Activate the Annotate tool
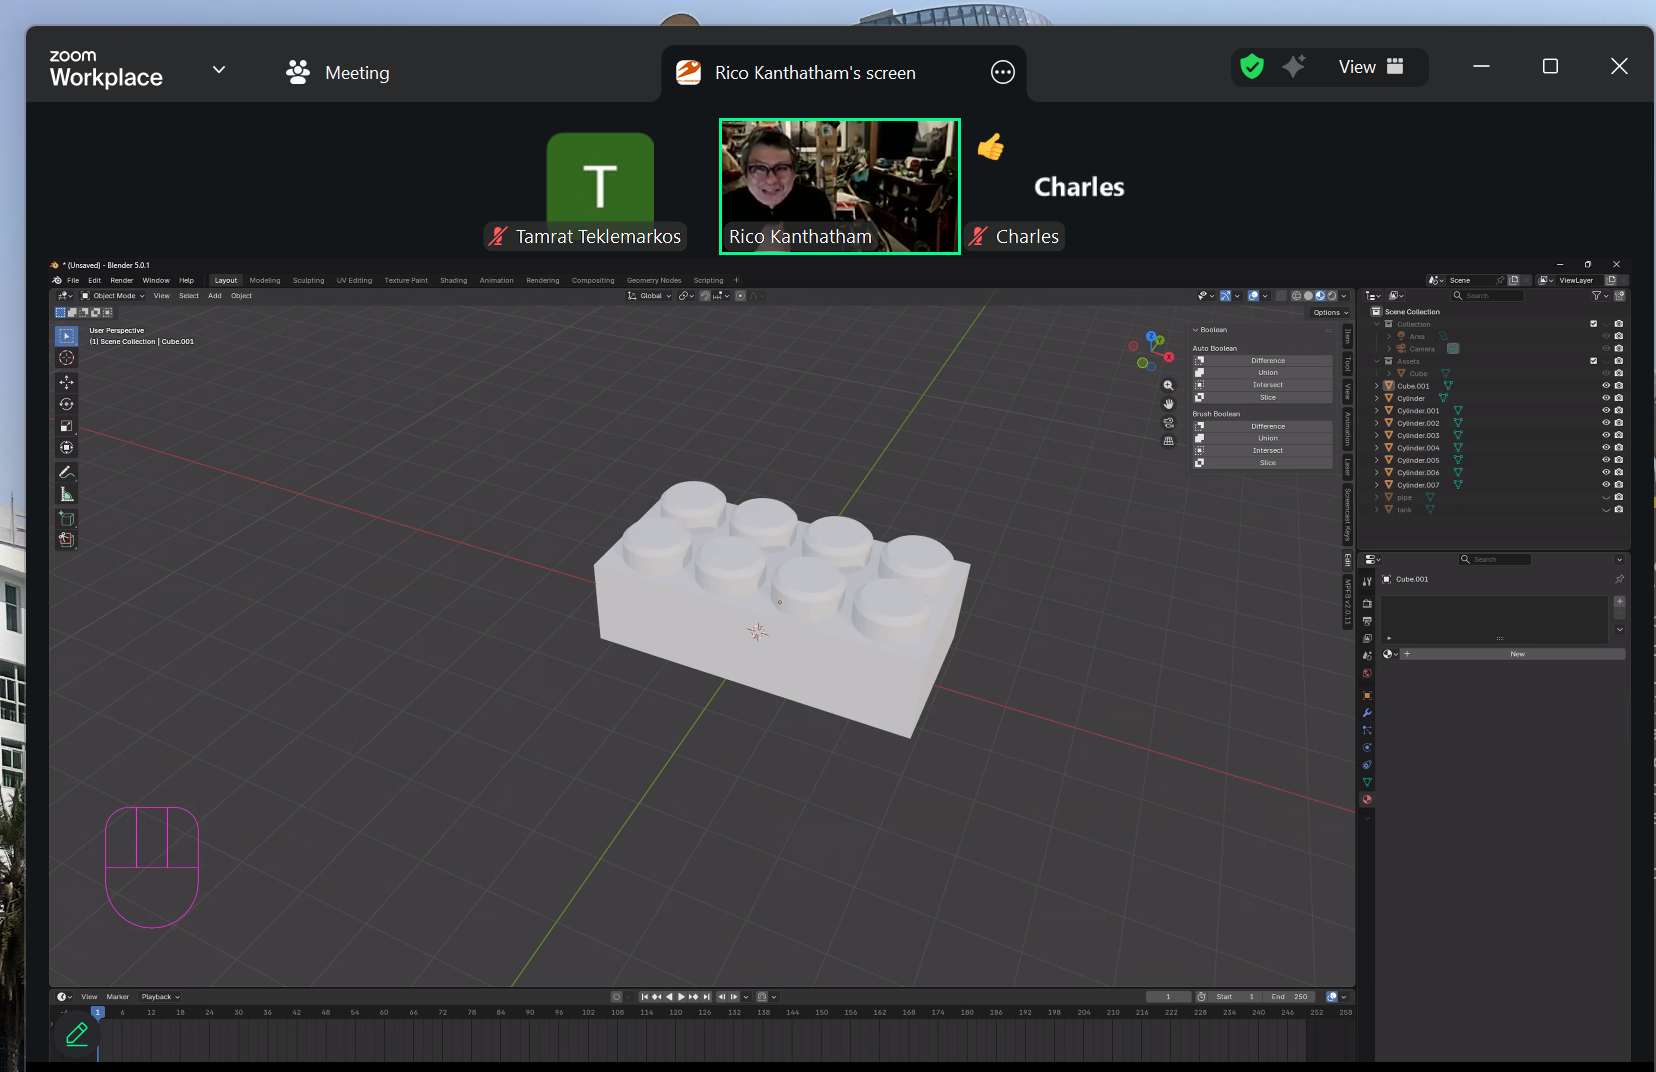 click(66, 471)
